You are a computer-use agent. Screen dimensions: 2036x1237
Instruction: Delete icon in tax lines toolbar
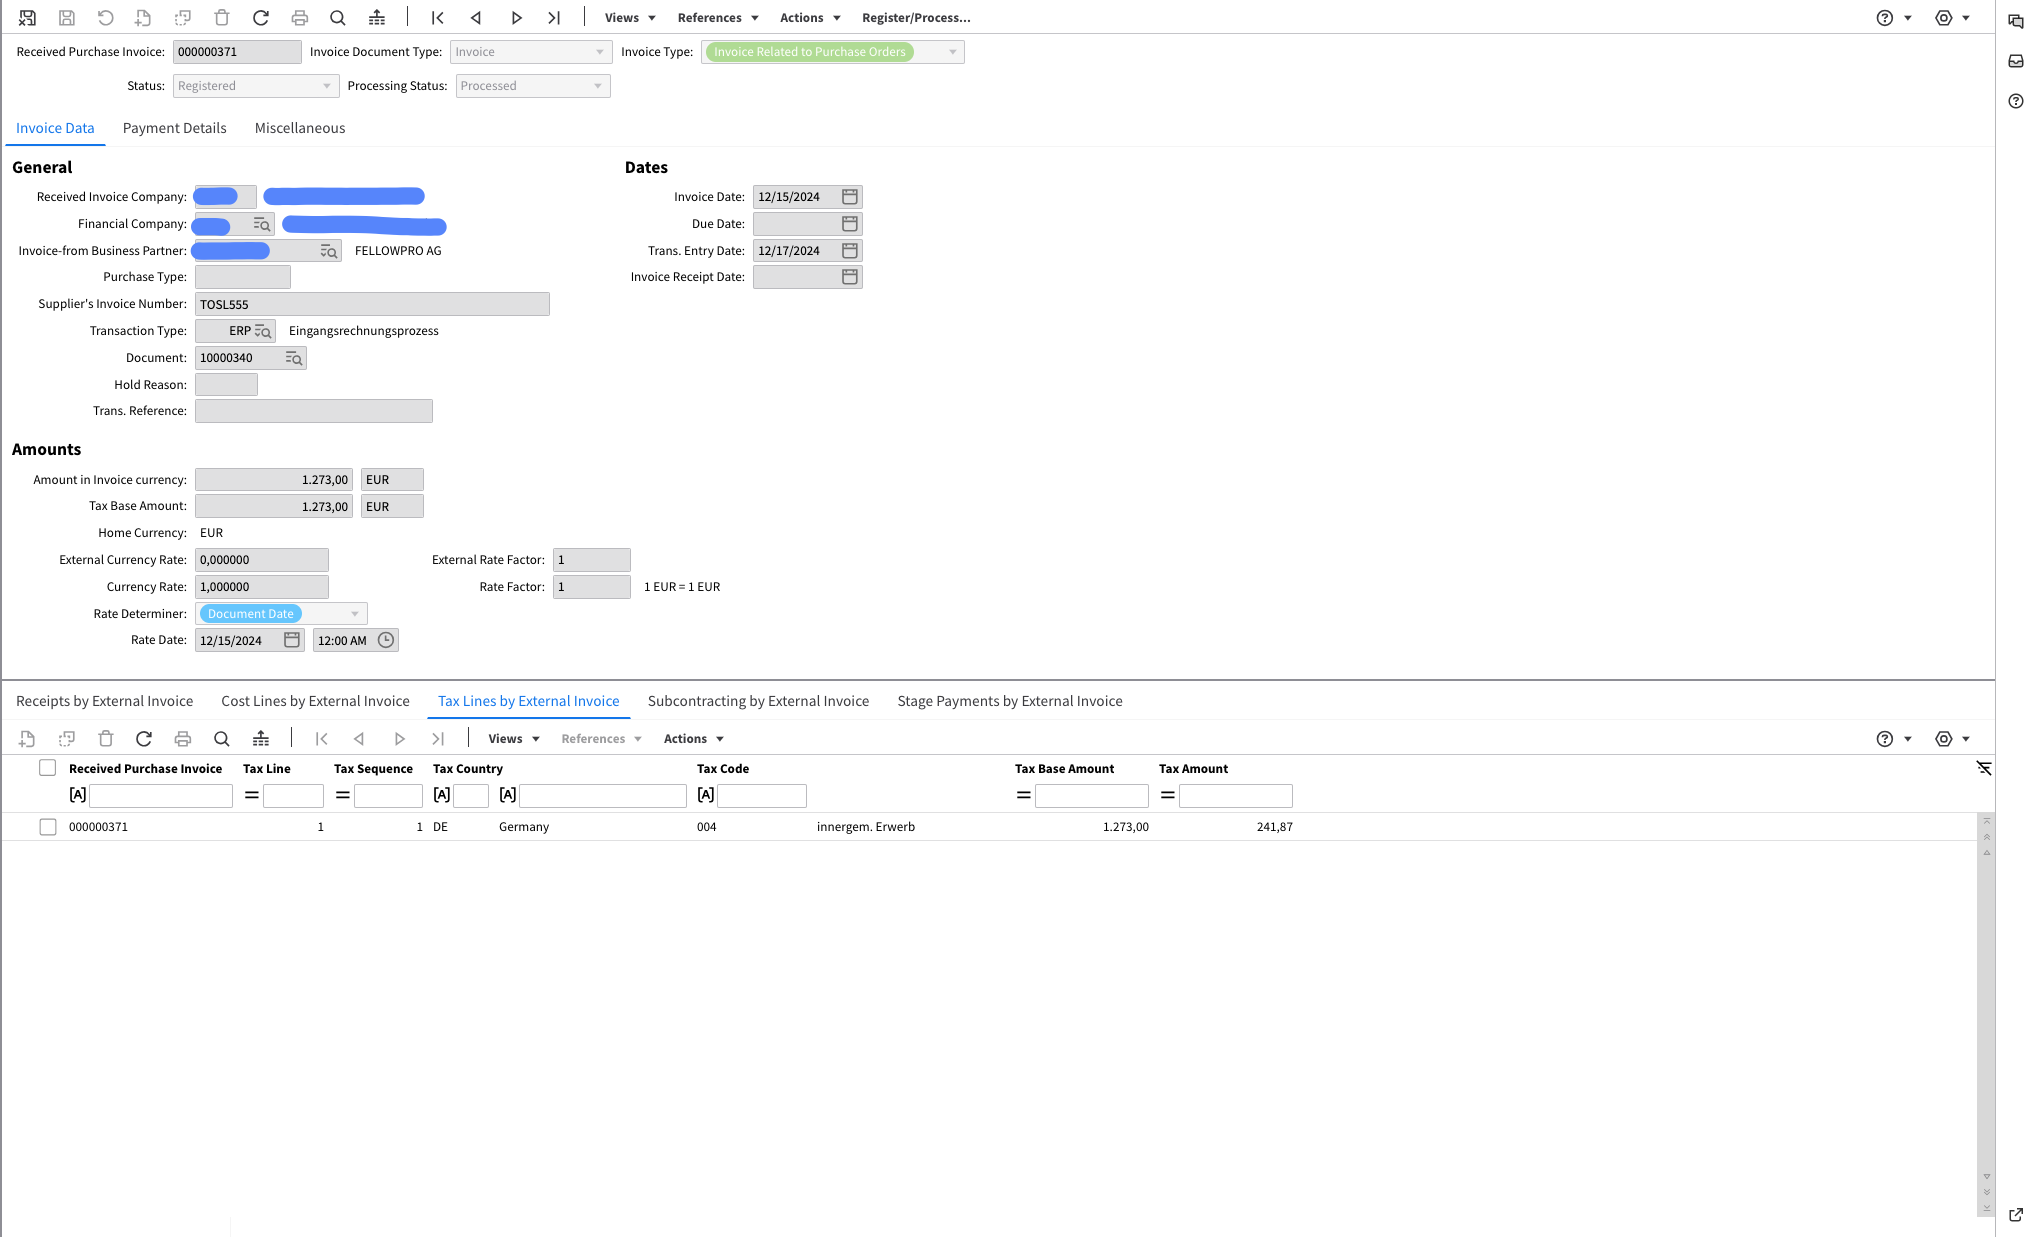[106, 739]
